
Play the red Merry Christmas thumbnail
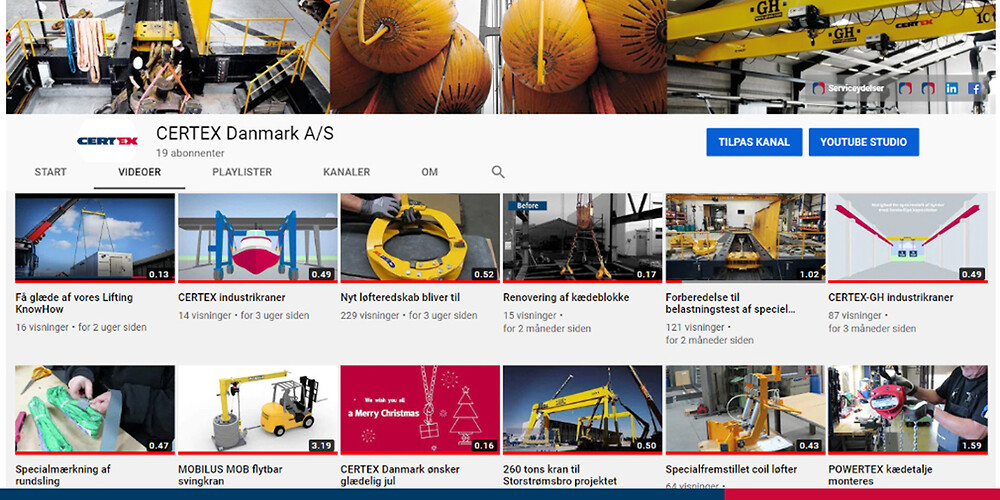(420, 409)
